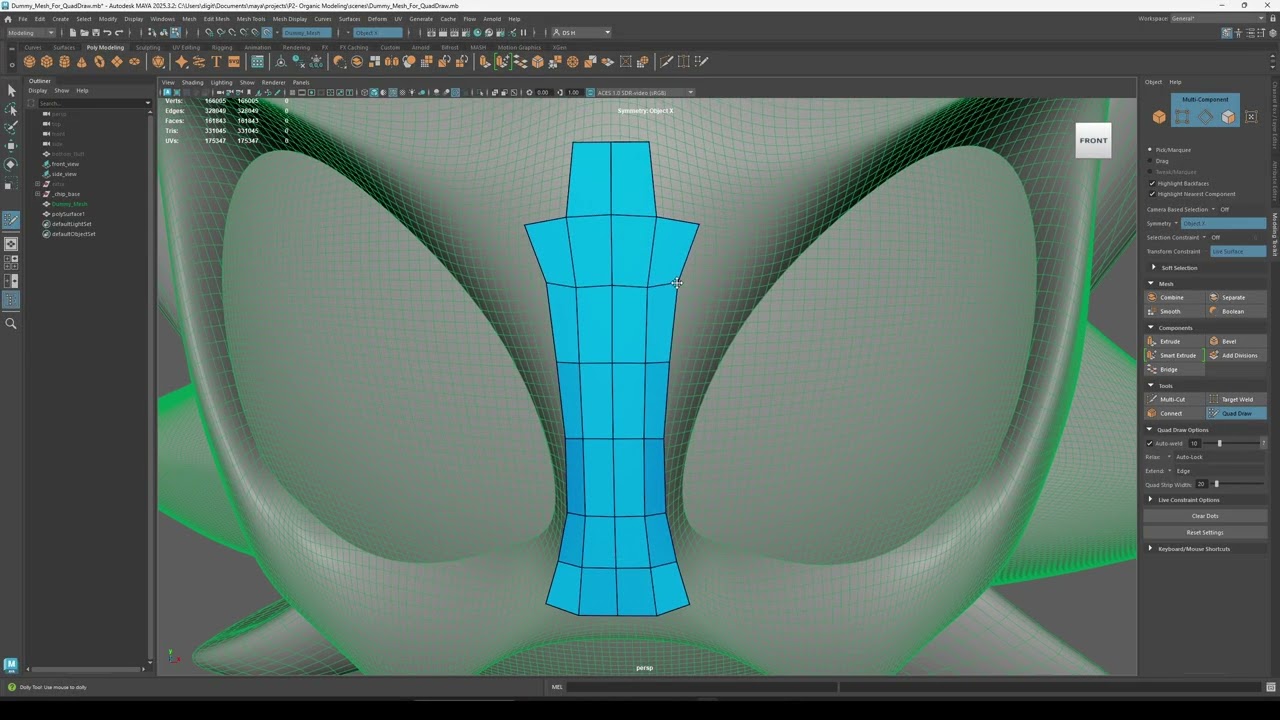The image size is (1280, 720).
Task: Create a polygon cube from shelf
Action: (x=47, y=62)
